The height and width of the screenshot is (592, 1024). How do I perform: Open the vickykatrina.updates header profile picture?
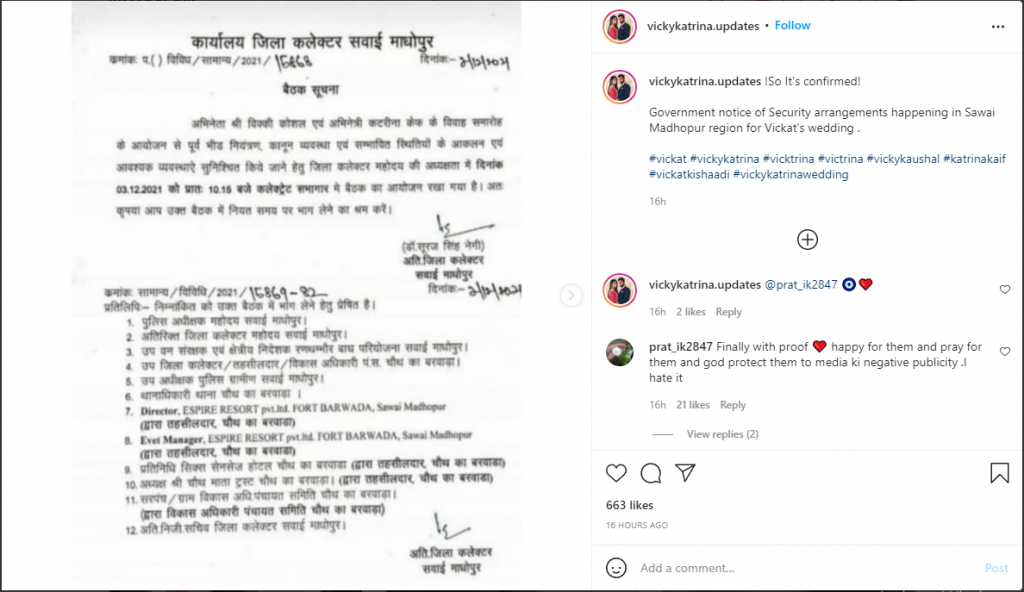tap(619, 27)
